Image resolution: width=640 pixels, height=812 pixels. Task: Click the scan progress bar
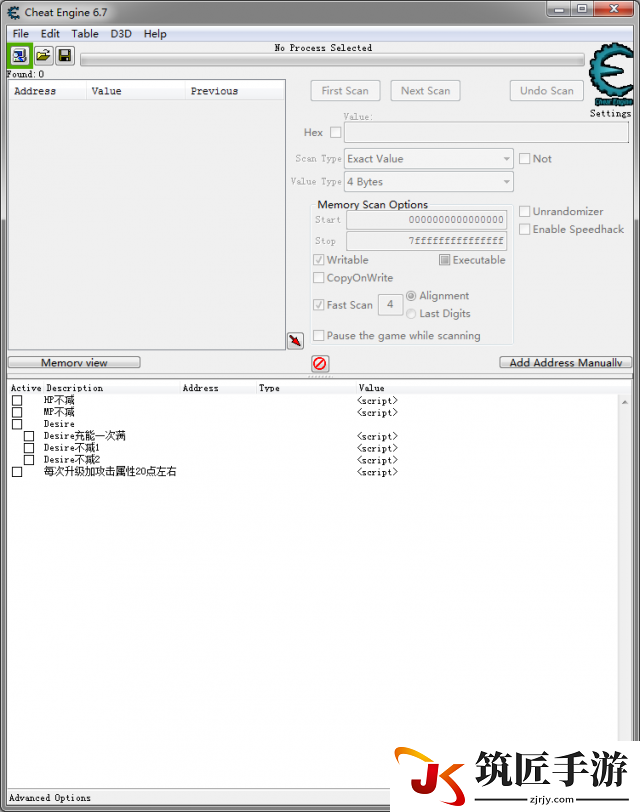[332, 60]
